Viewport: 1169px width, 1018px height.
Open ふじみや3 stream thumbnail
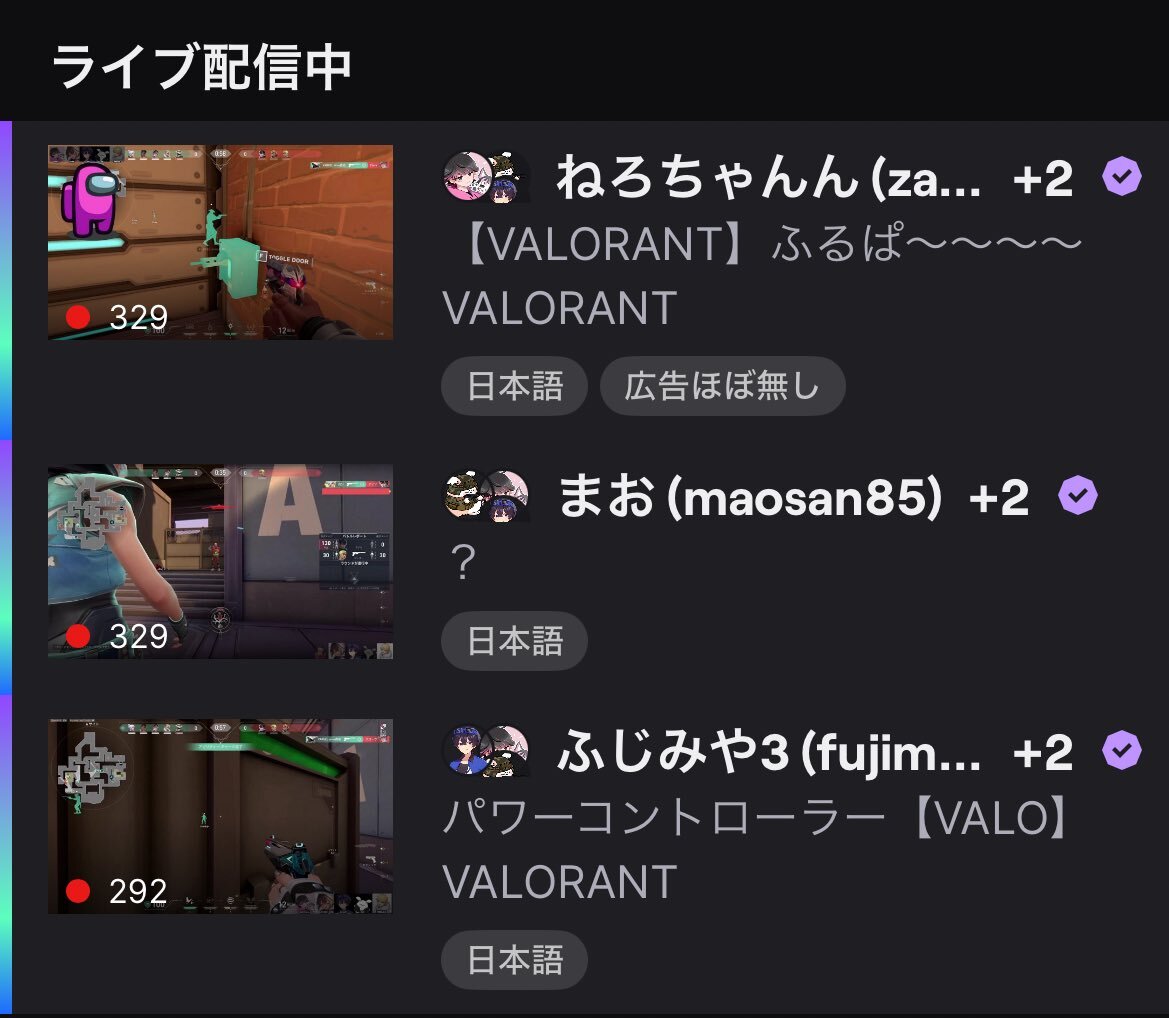(x=221, y=817)
